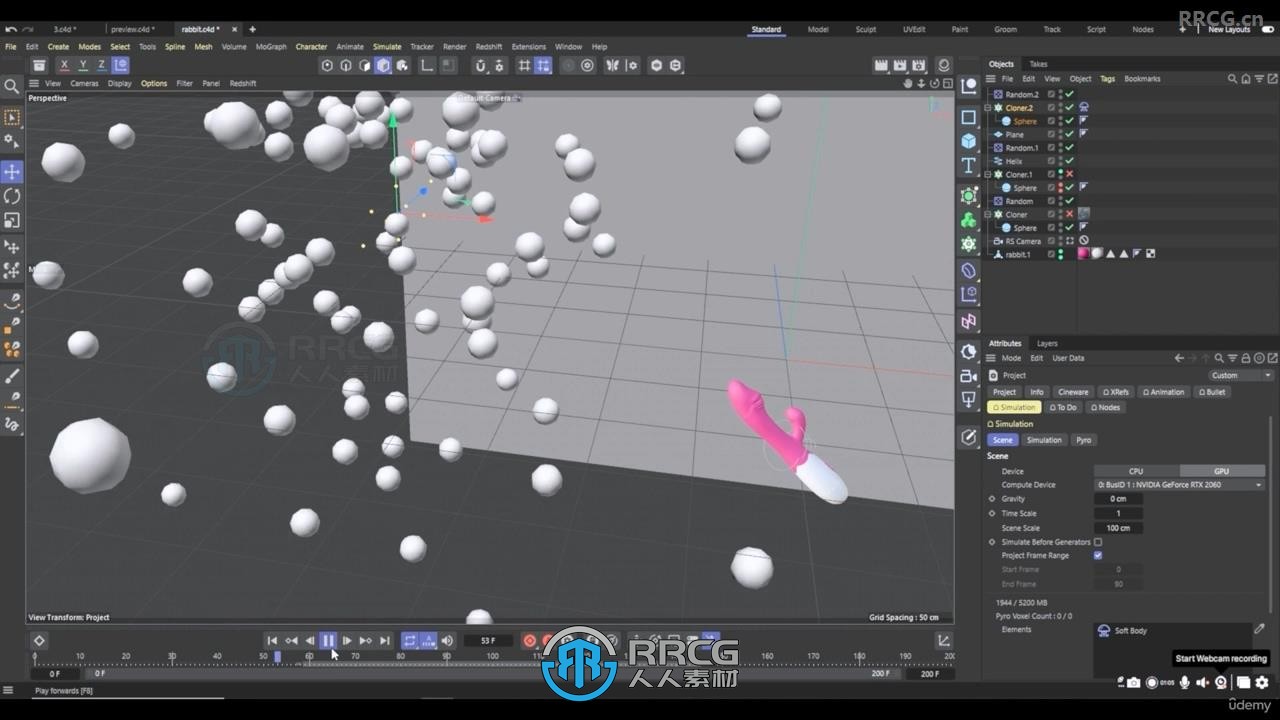Viewport: 1280px width, 720px height.
Task: Switch to the Layers tab
Action: coord(1047,343)
